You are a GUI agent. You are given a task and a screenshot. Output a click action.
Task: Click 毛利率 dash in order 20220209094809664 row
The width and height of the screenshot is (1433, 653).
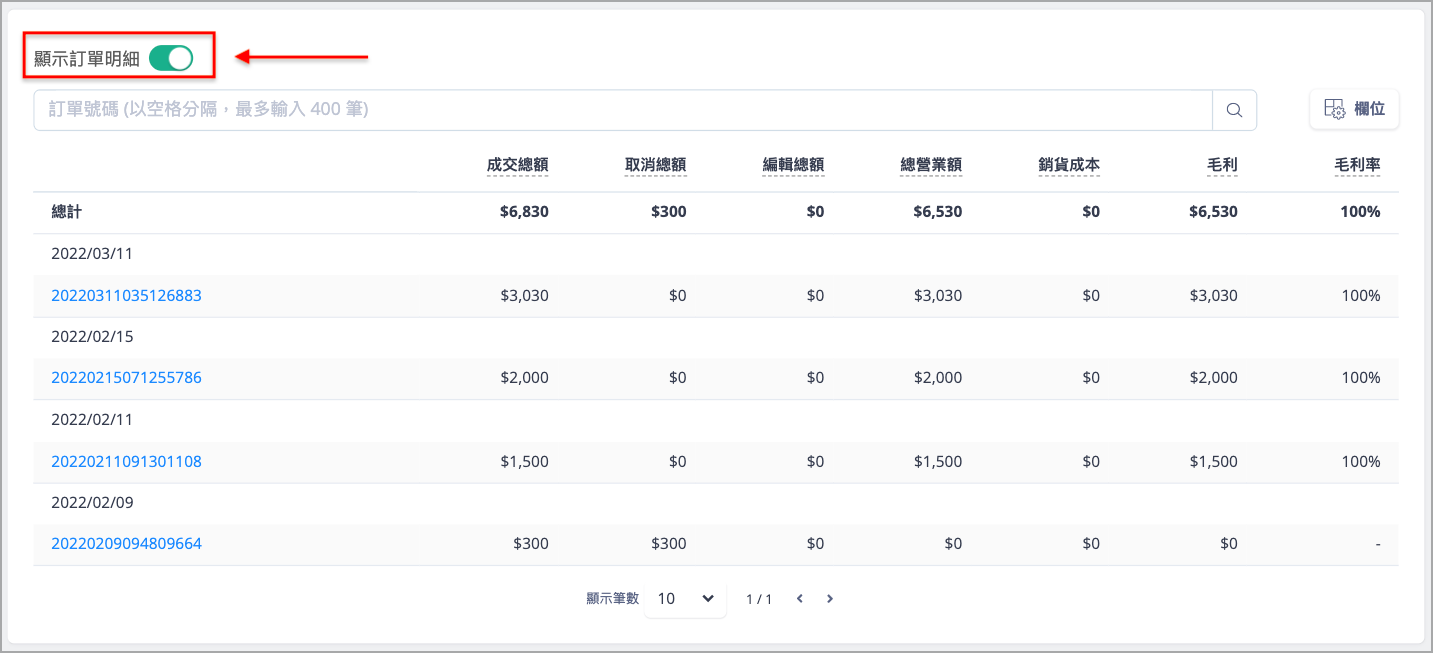1377,544
